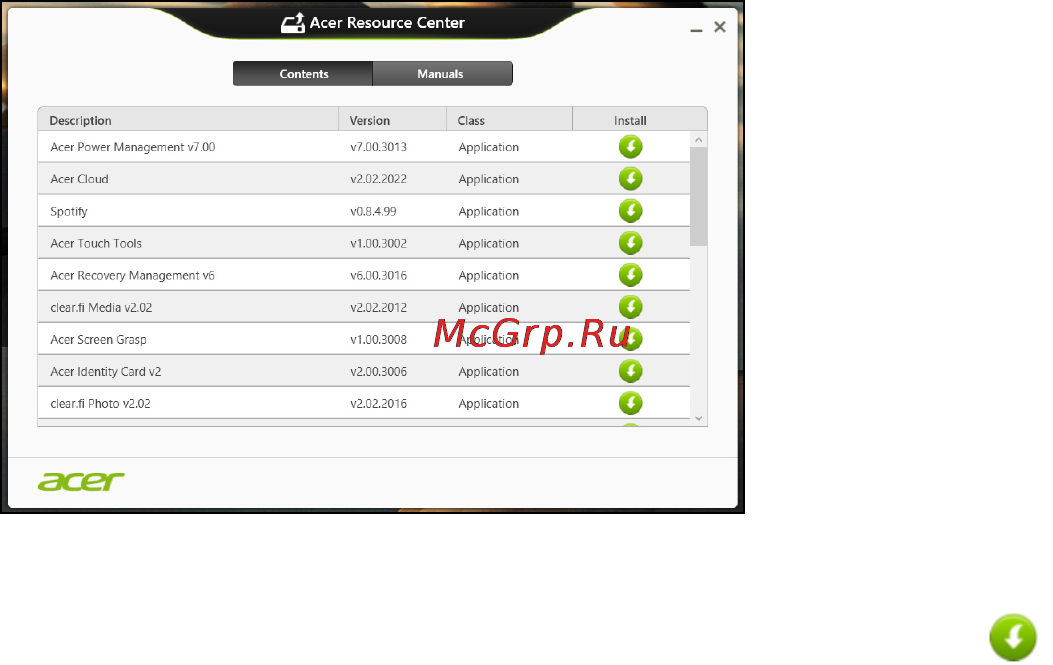This screenshot has height=665, width=1053.
Task: Click version v2.02.2016
Action: point(378,404)
